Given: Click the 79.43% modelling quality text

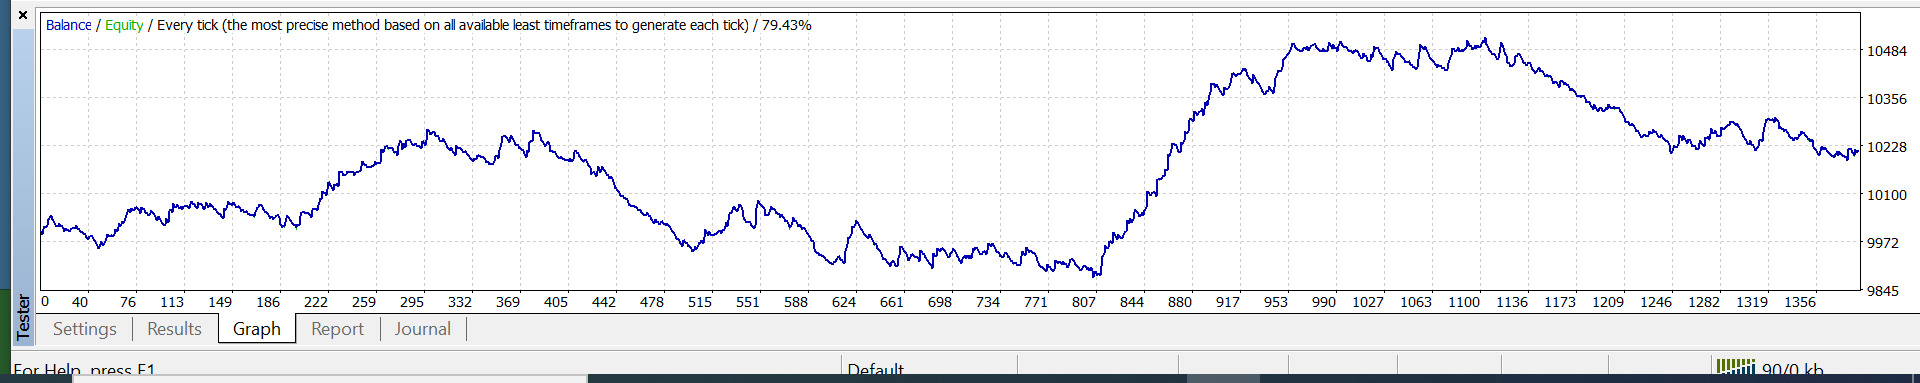Looking at the screenshot, I should point(786,25).
